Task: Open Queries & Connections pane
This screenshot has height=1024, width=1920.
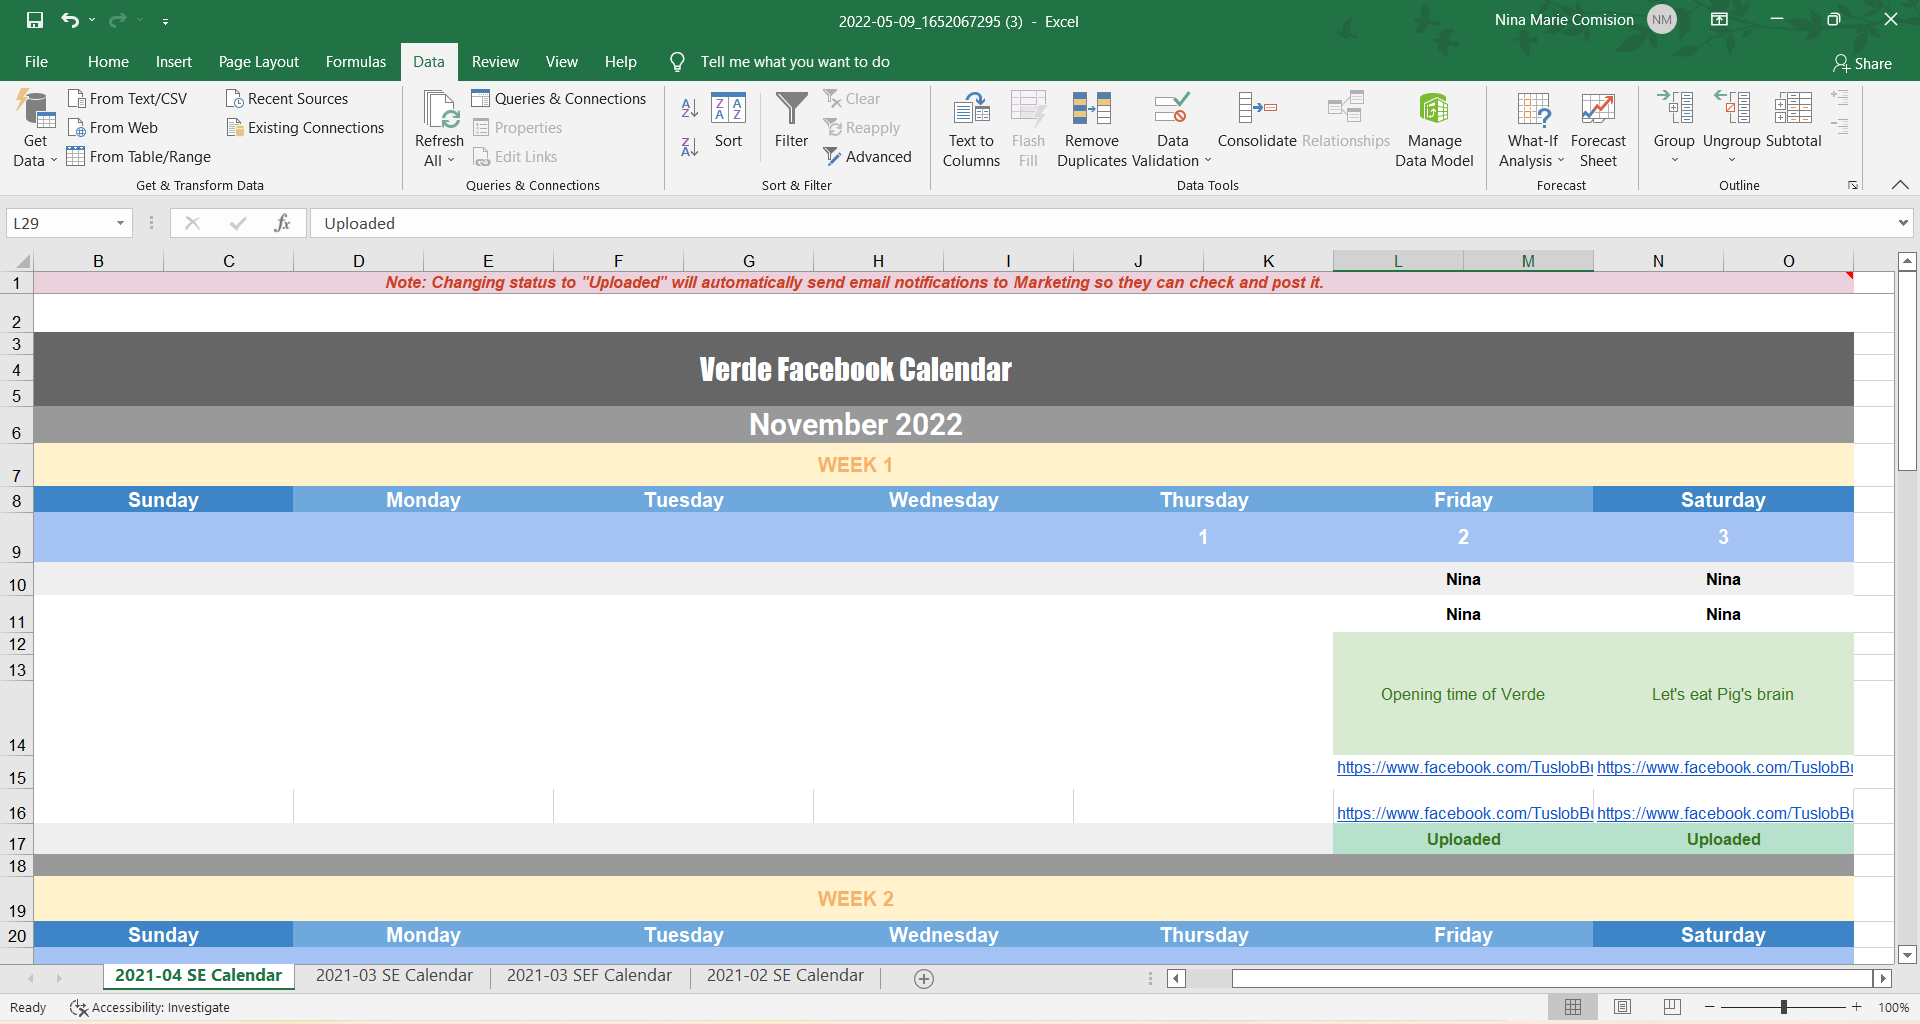Action: coord(559,98)
